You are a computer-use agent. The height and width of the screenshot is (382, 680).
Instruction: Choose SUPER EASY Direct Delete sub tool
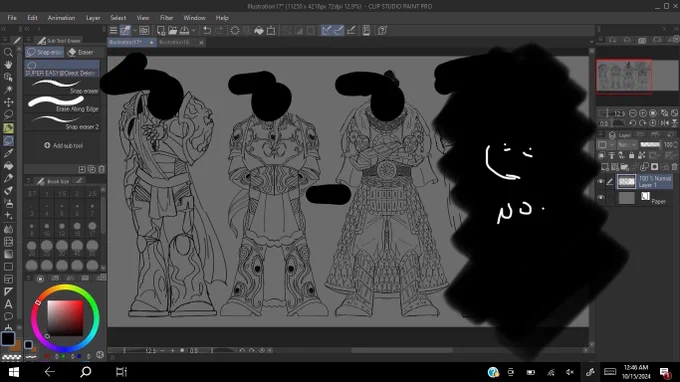click(x=62, y=69)
